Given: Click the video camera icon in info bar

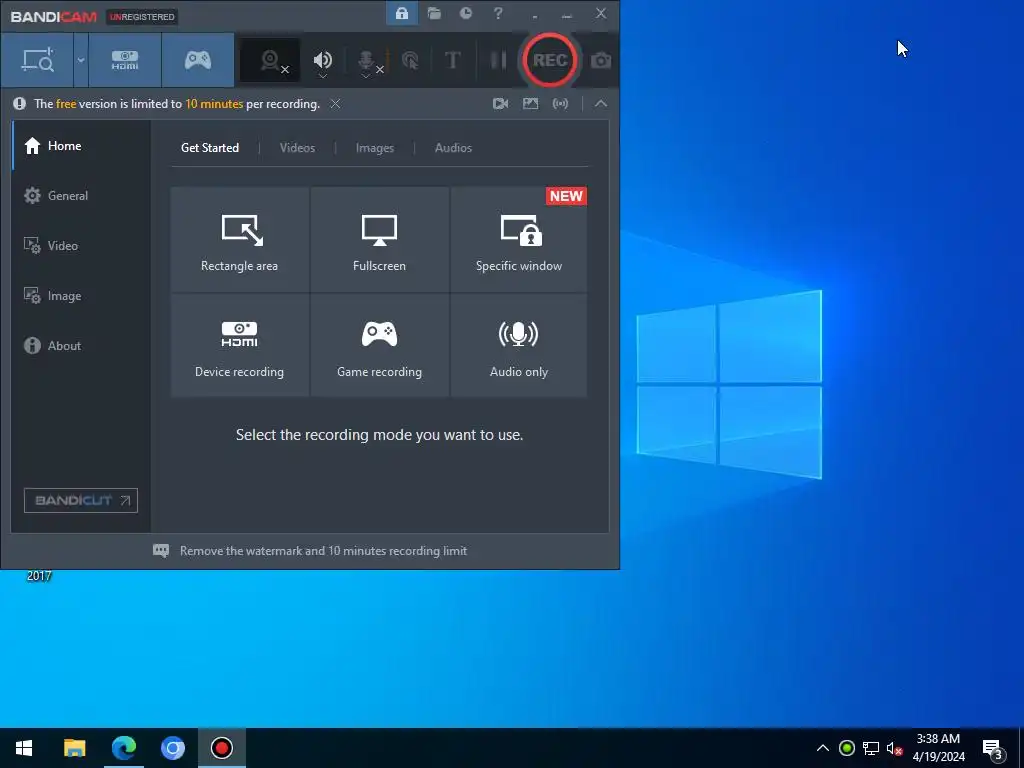Looking at the screenshot, I should (500, 104).
